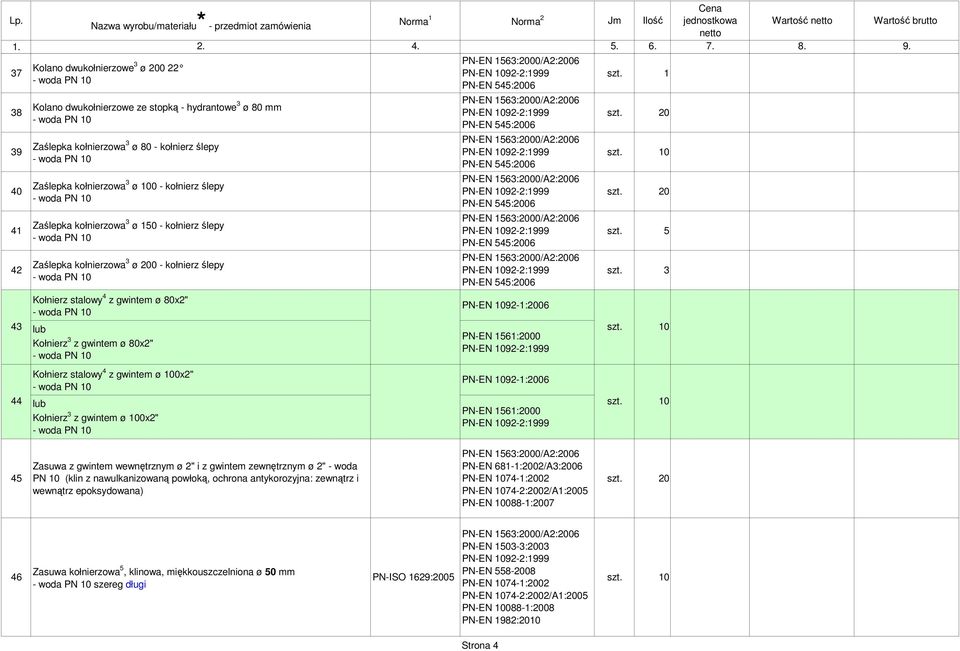This screenshot has width=960, height=651.
Task: Click empty 'Wartość netto' cell in row 40
Action: [x=801, y=191]
